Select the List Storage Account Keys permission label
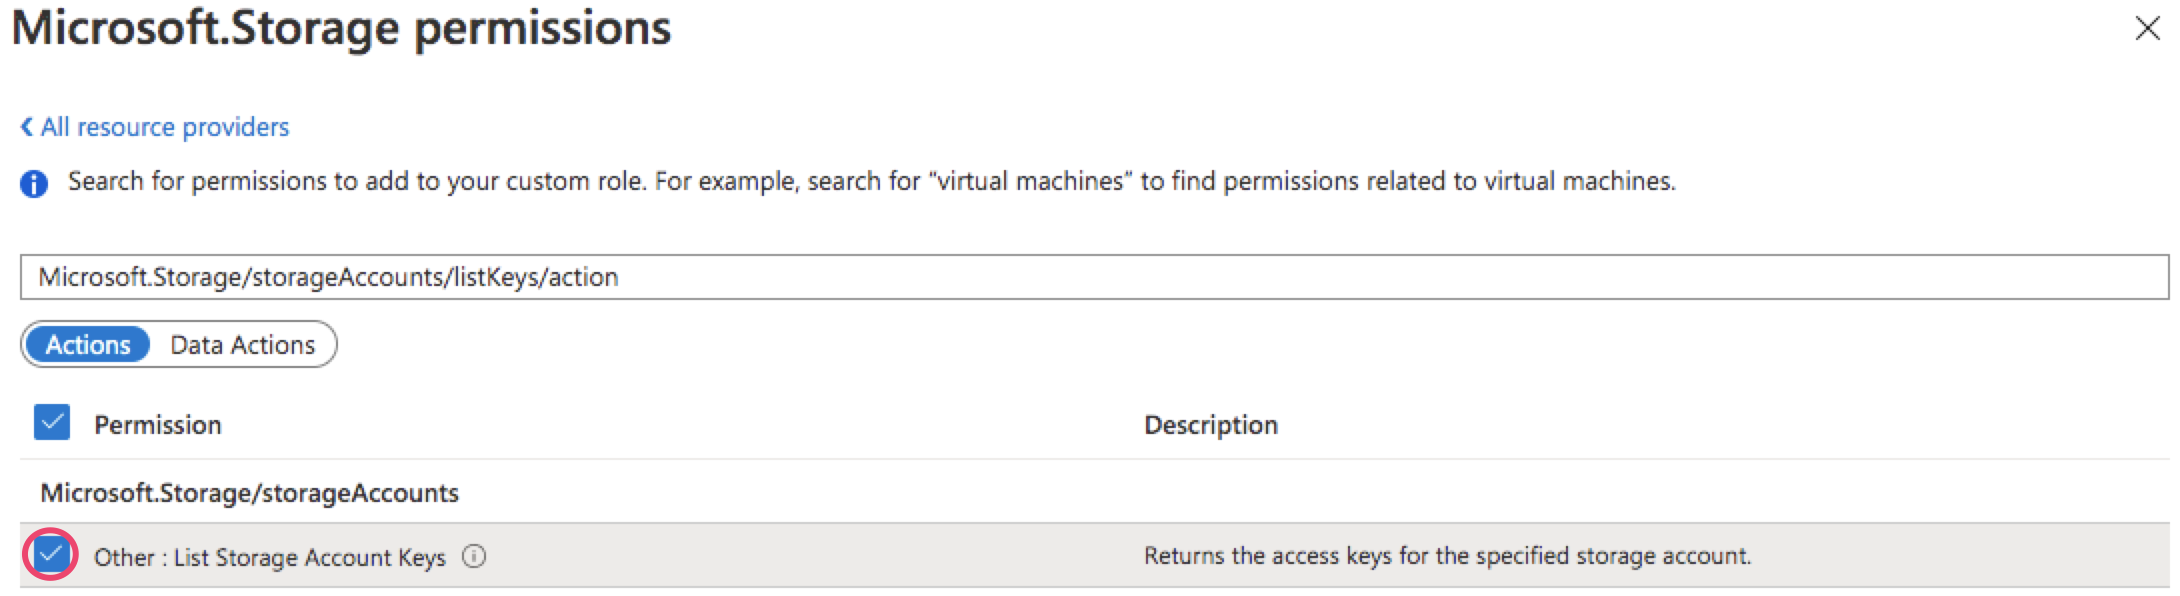The image size is (2180, 596). click(309, 557)
